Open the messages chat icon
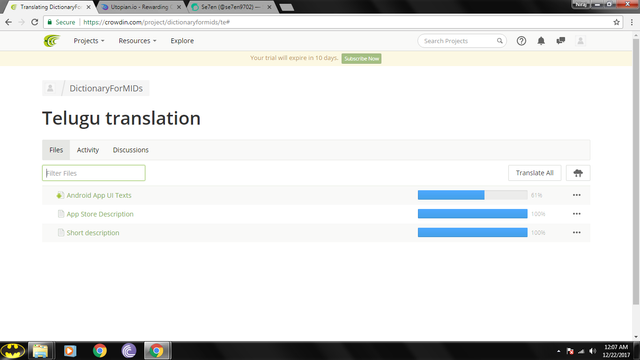The width and height of the screenshot is (640, 360). pyautogui.click(x=561, y=41)
